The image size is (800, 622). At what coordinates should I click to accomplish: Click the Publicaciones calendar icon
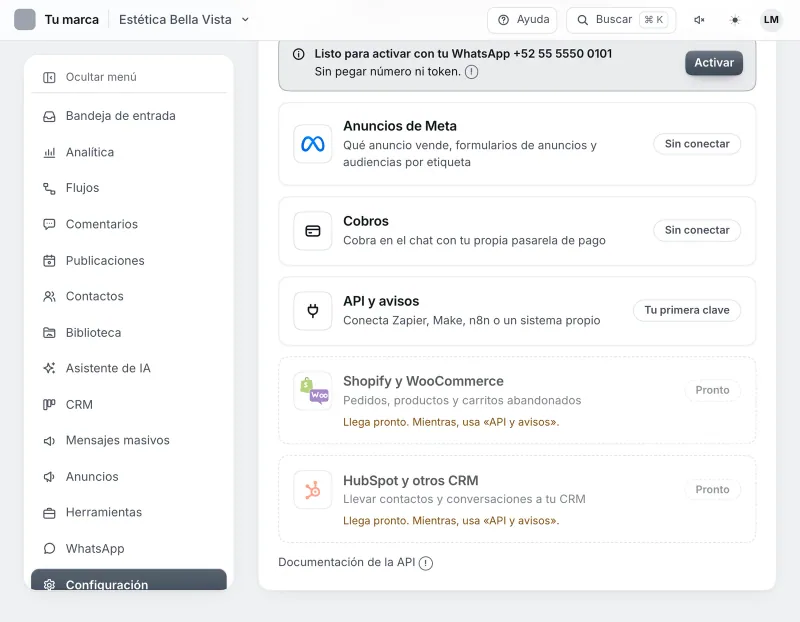(x=49, y=261)
